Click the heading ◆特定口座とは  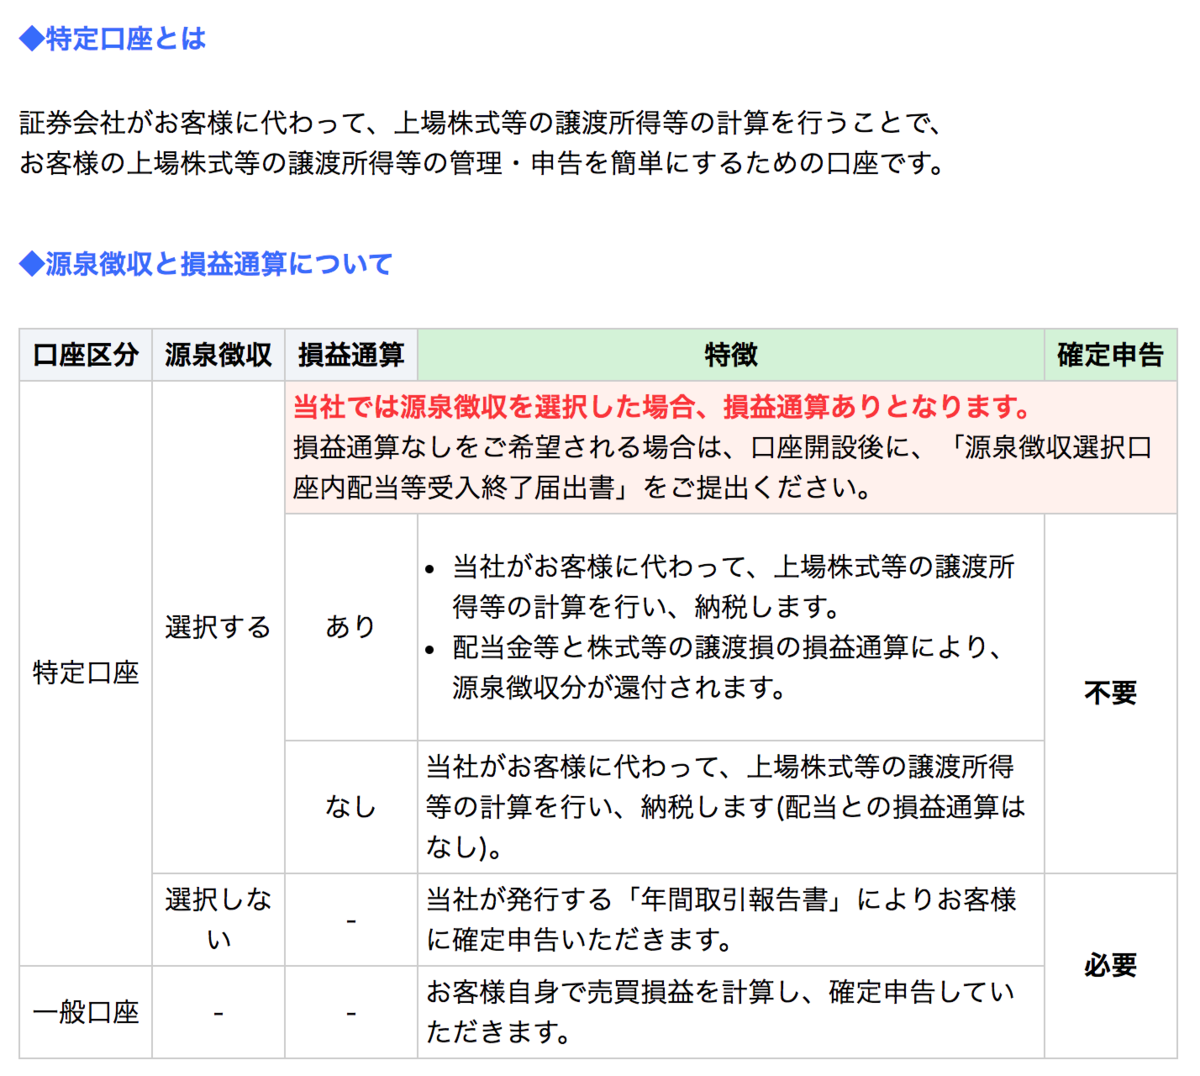pyautogui.click(x=112, y=39)
